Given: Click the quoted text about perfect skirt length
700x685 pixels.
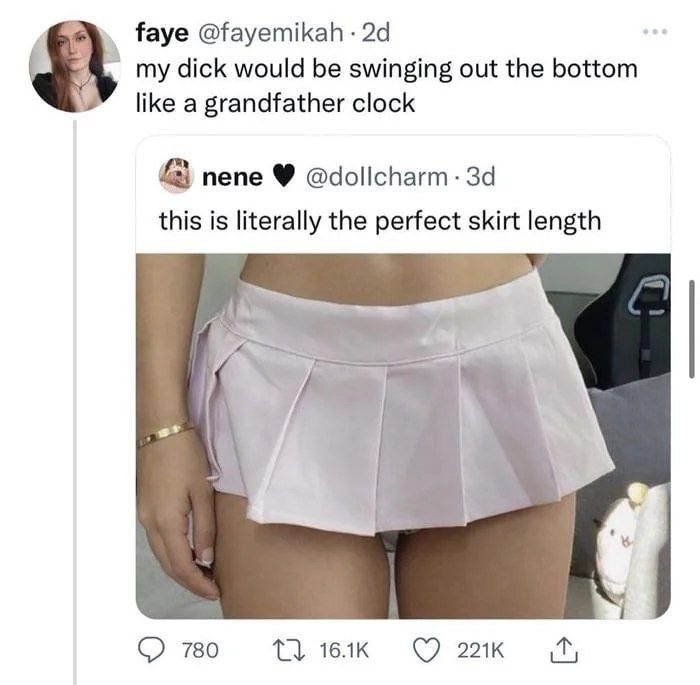Looking at the screenshot, I should (x=380, y=221).
